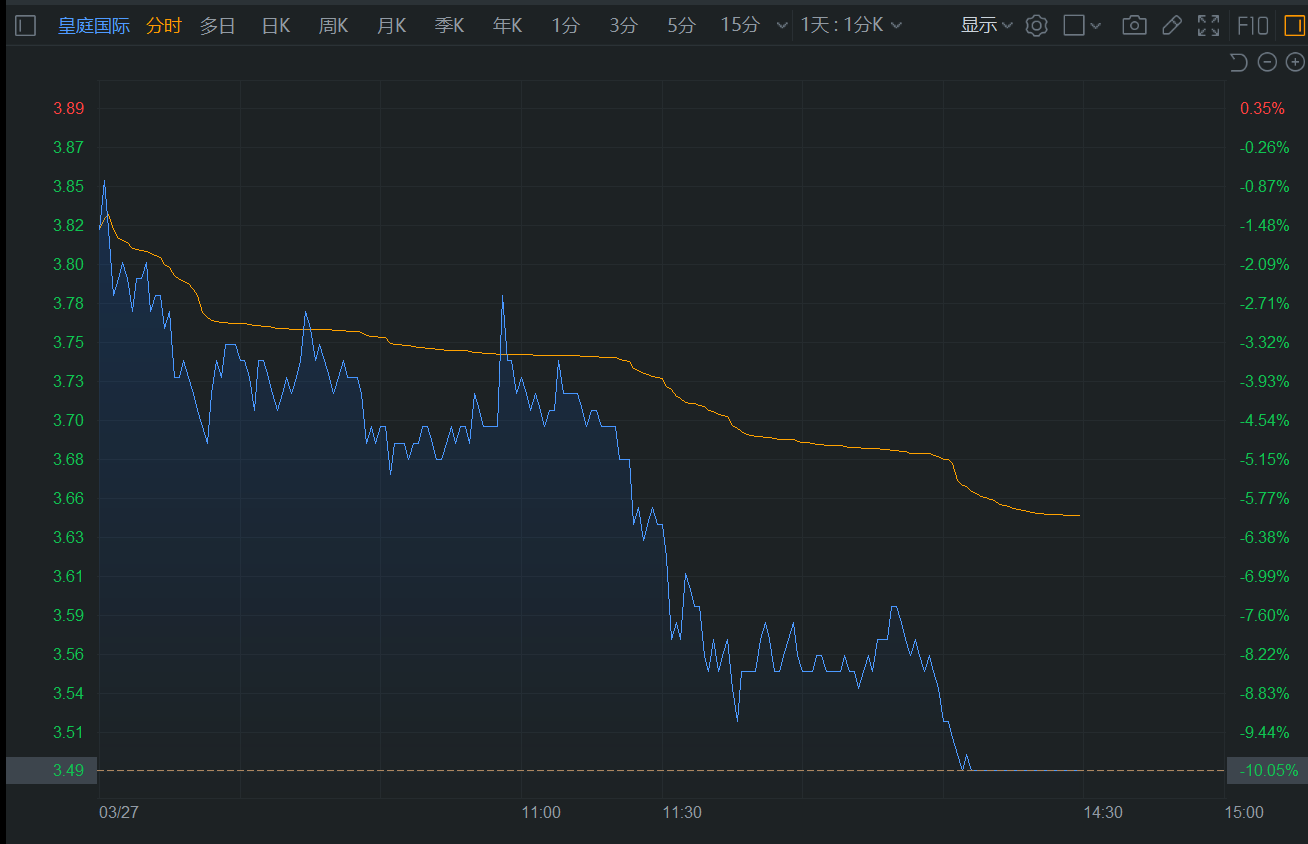The width and height of the screenshot is (1308, 844).
Task: Click the 11:30 time axis marker
Action: pos(682,812)
